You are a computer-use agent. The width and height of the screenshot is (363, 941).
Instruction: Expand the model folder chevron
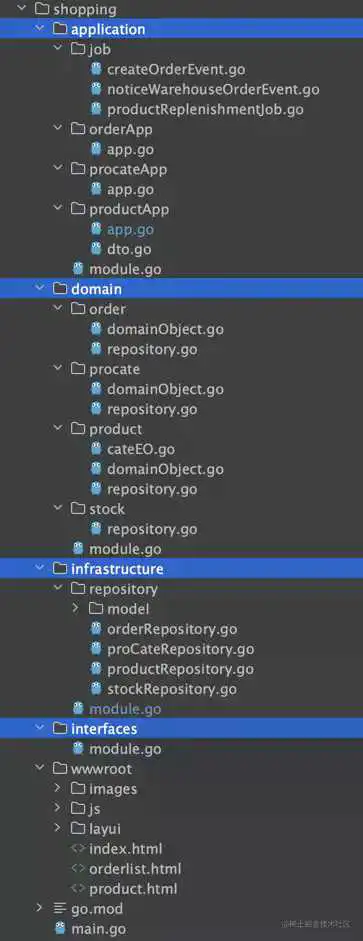(x=76, y=609)
